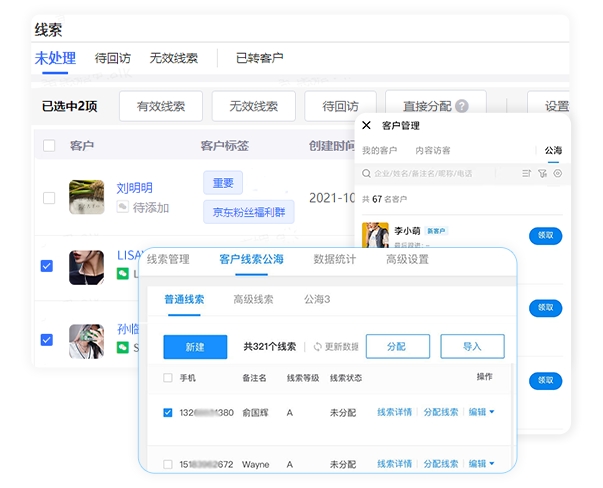Click the help icon beside 直接分配
This screenshot has width=603, height=488.
[462, 106]
